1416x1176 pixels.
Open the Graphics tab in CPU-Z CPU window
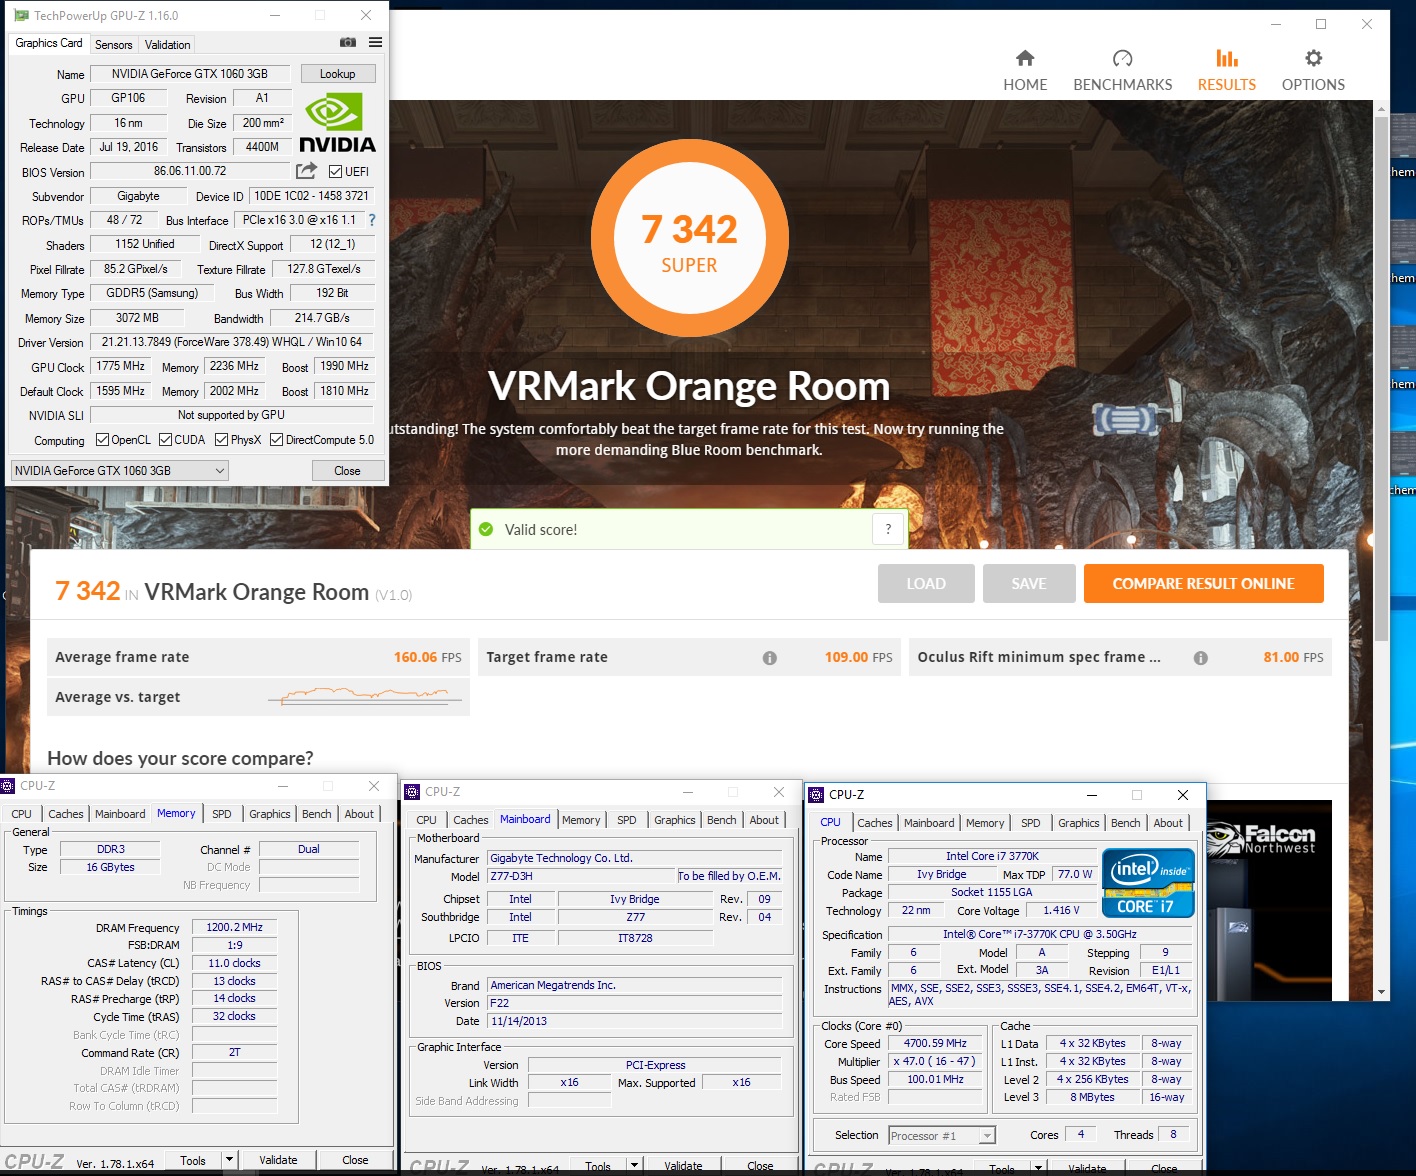point(1079,823)
